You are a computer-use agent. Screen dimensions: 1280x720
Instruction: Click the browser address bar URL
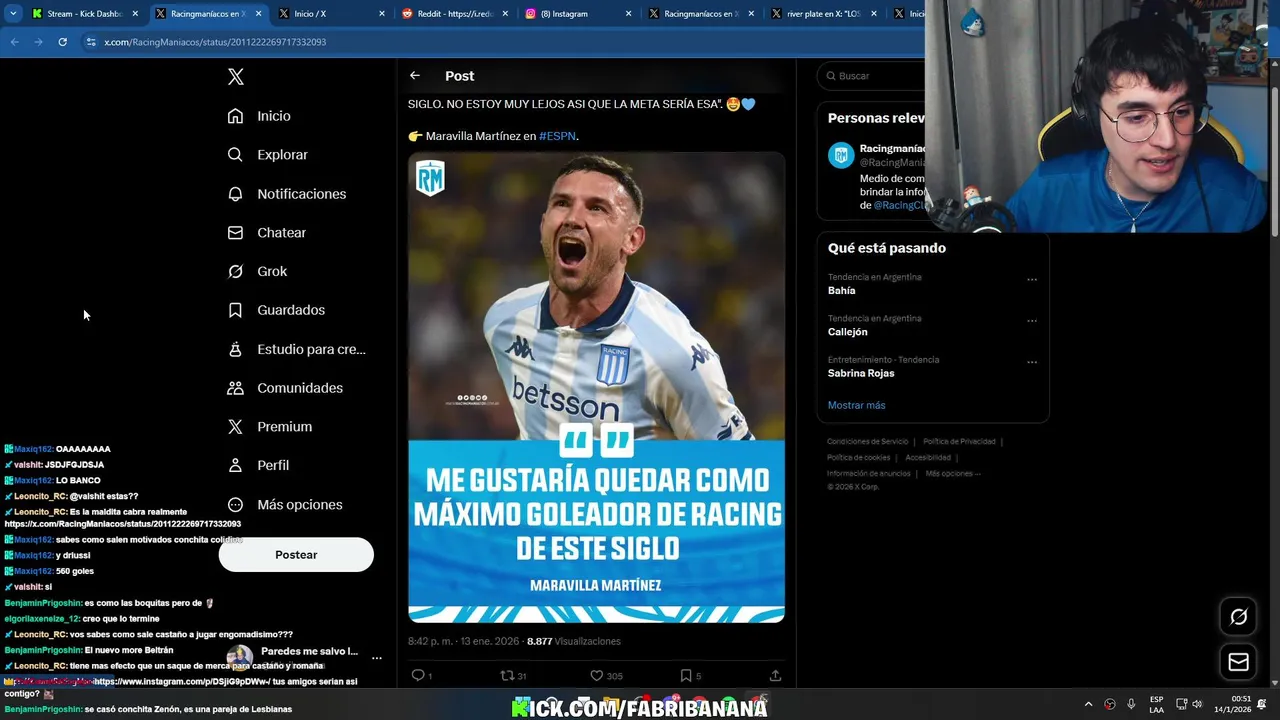215,42
